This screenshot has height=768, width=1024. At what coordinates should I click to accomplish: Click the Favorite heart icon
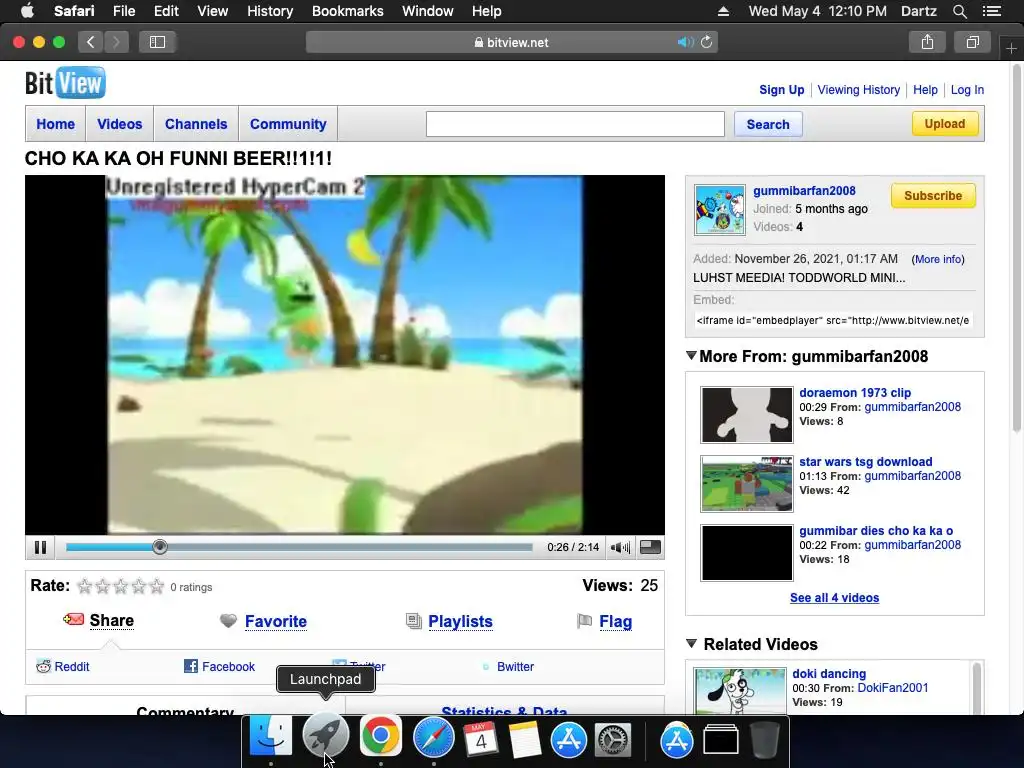(x=228, y=620)
